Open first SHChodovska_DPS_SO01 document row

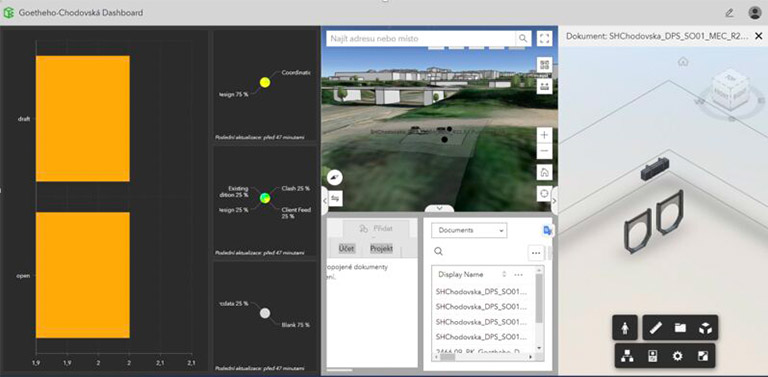coord(481,292)
